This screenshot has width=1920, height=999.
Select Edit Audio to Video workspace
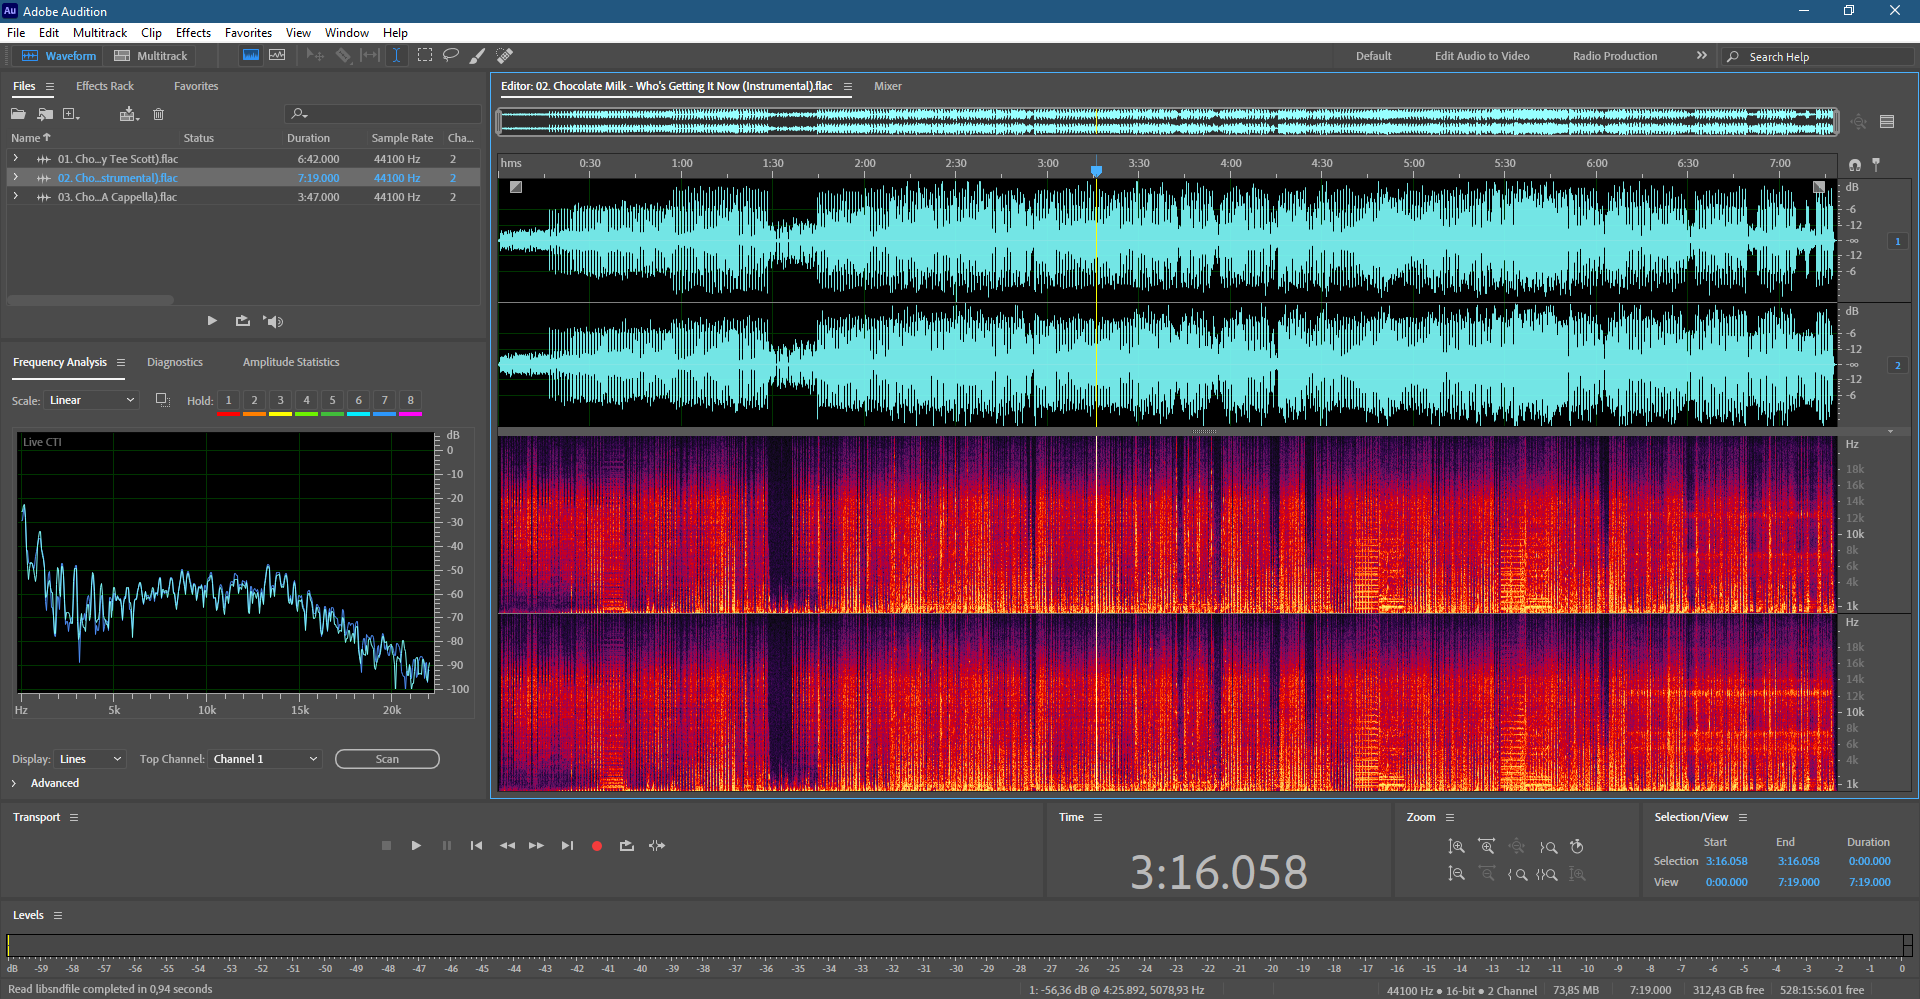coord(1482,56)
